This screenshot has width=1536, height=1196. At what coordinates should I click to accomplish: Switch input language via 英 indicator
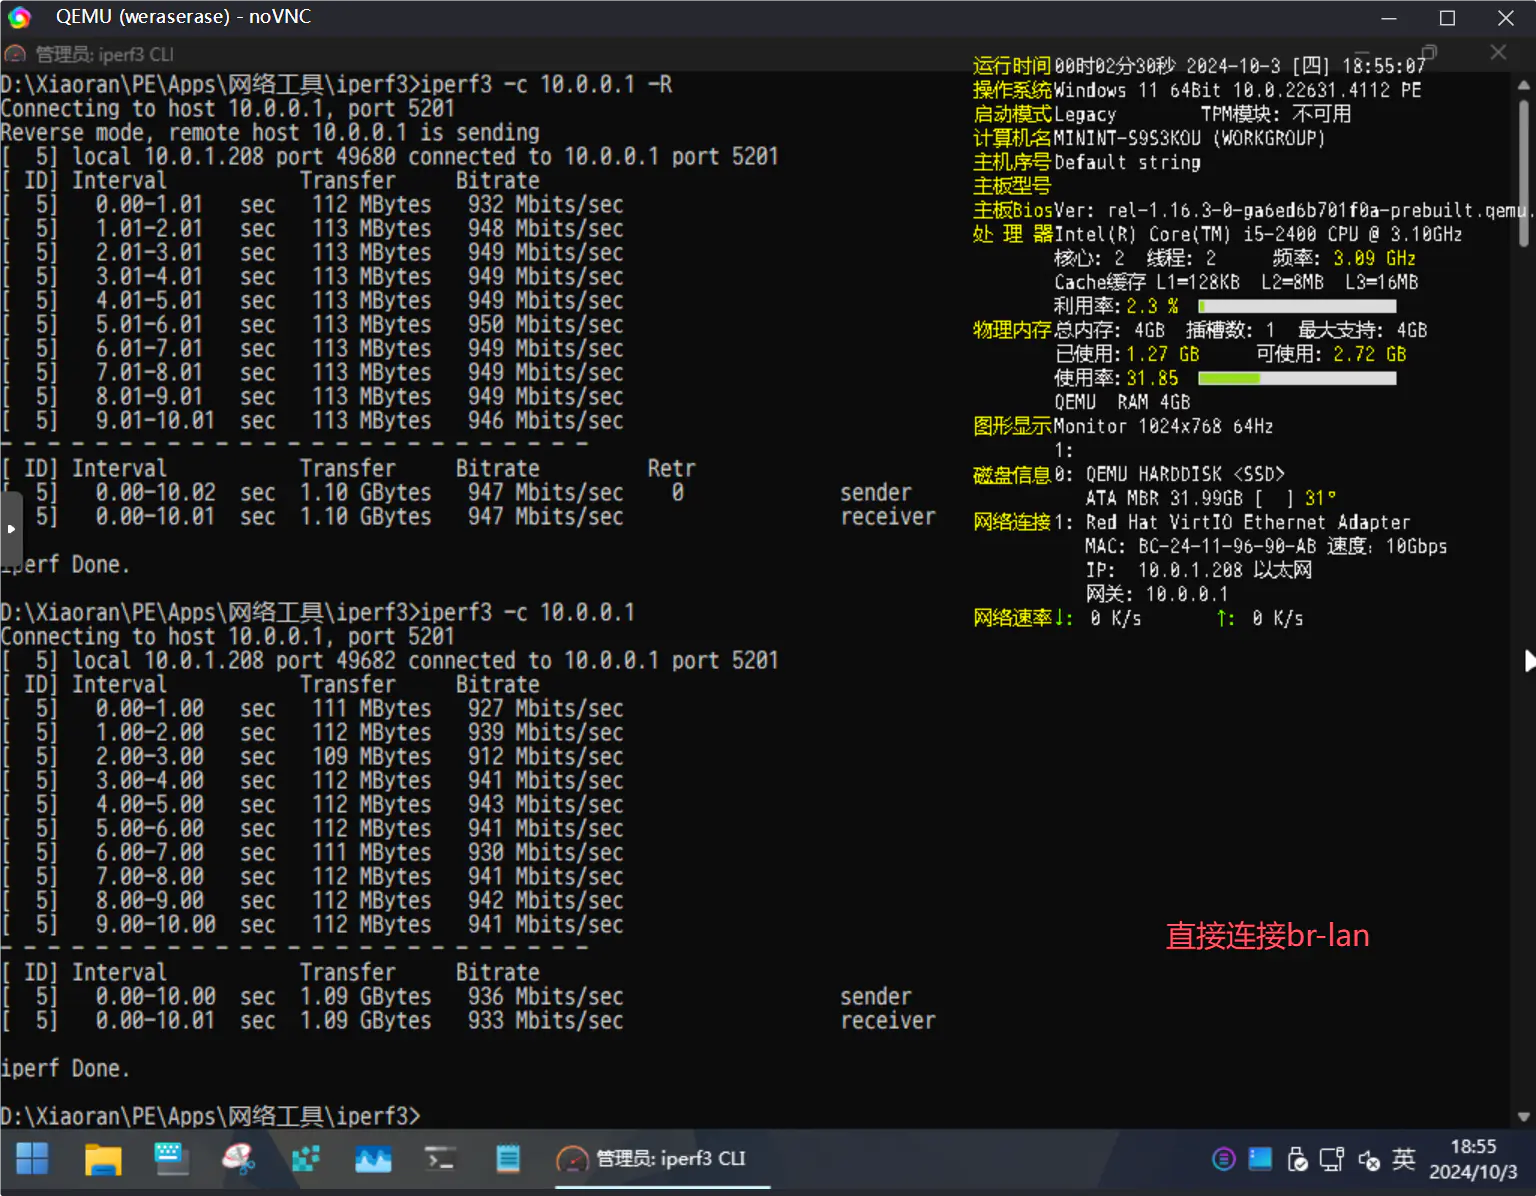[1404, 1159]
